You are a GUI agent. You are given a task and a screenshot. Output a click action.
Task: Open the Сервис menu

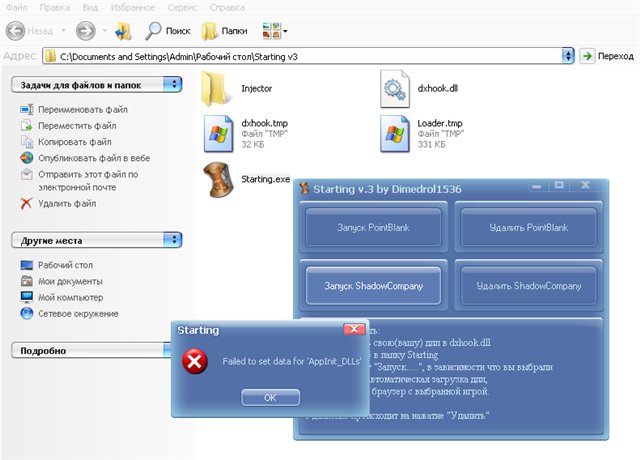click(182, 7)
